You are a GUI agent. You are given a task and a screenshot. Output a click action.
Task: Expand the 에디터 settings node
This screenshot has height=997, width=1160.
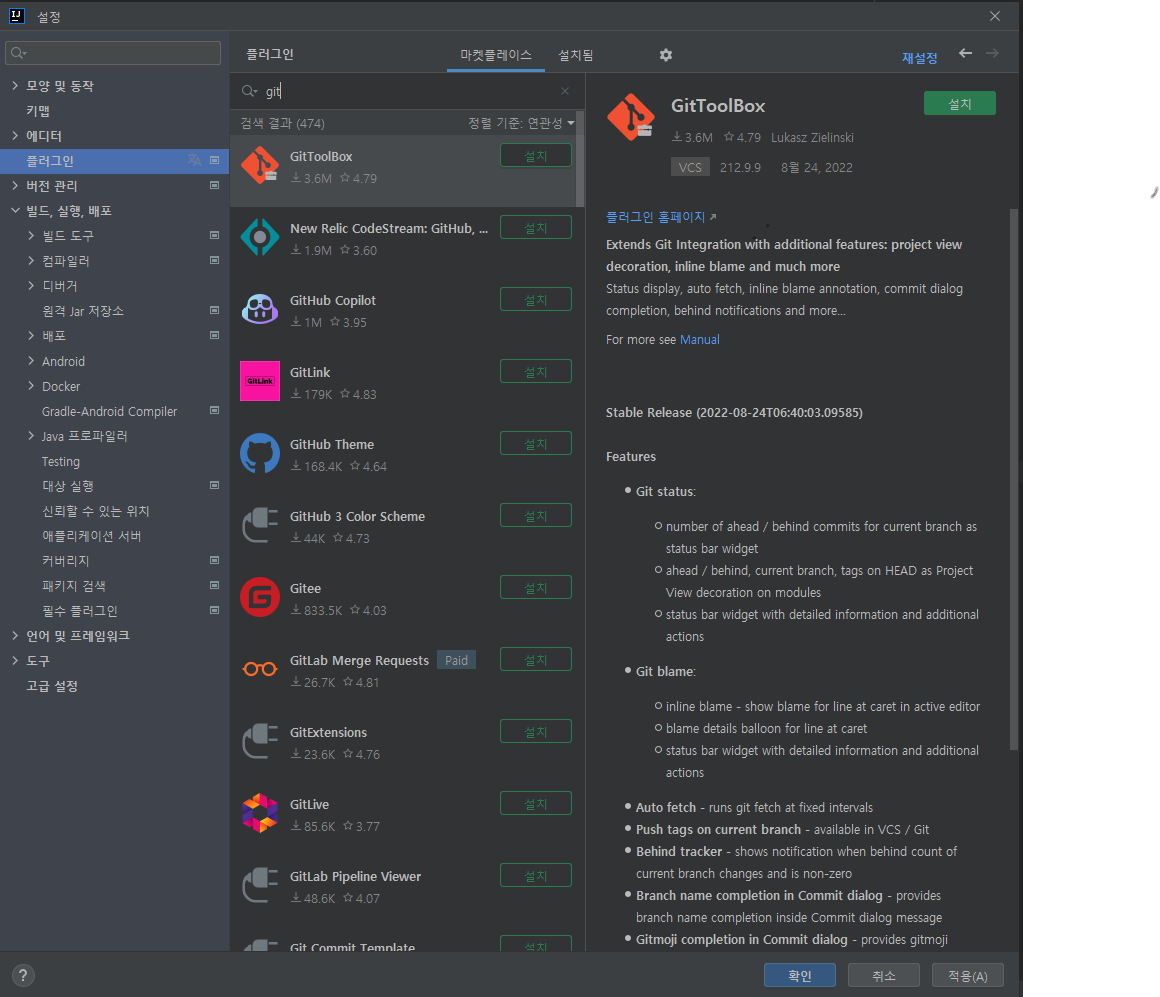tap(15, 135)
